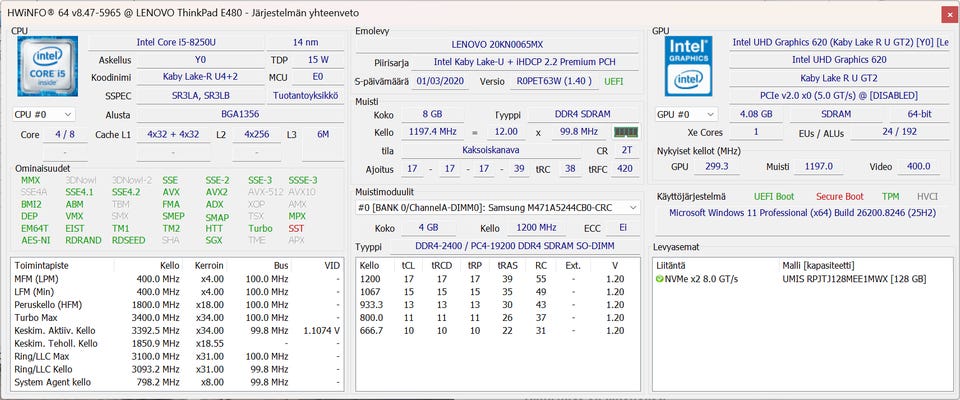Click the red SST feature flag
The image size is (960, 400).
point(296,228)
